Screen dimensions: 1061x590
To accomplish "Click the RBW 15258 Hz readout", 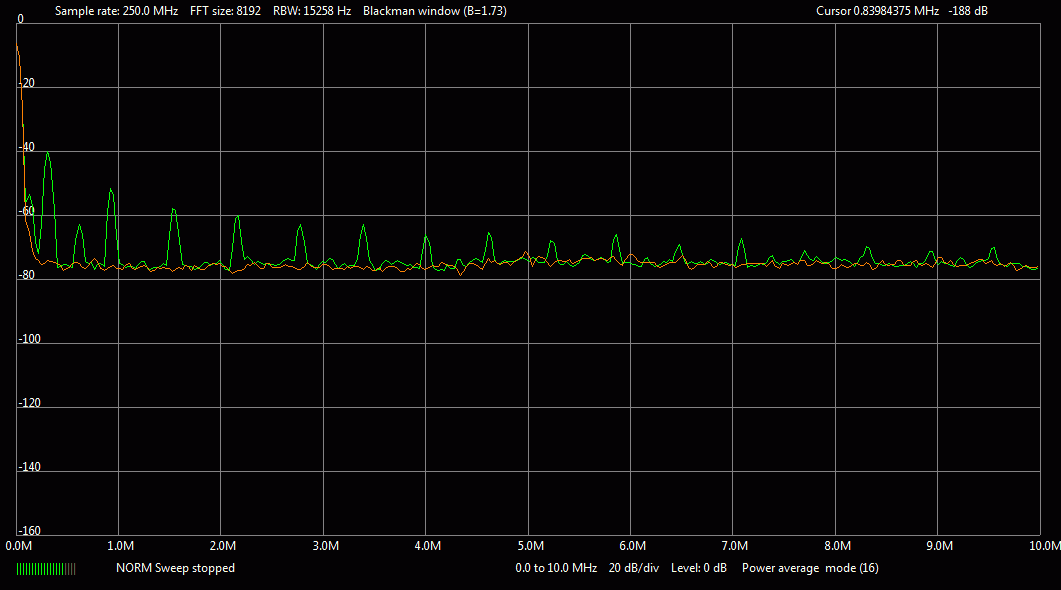I will 312,10.
